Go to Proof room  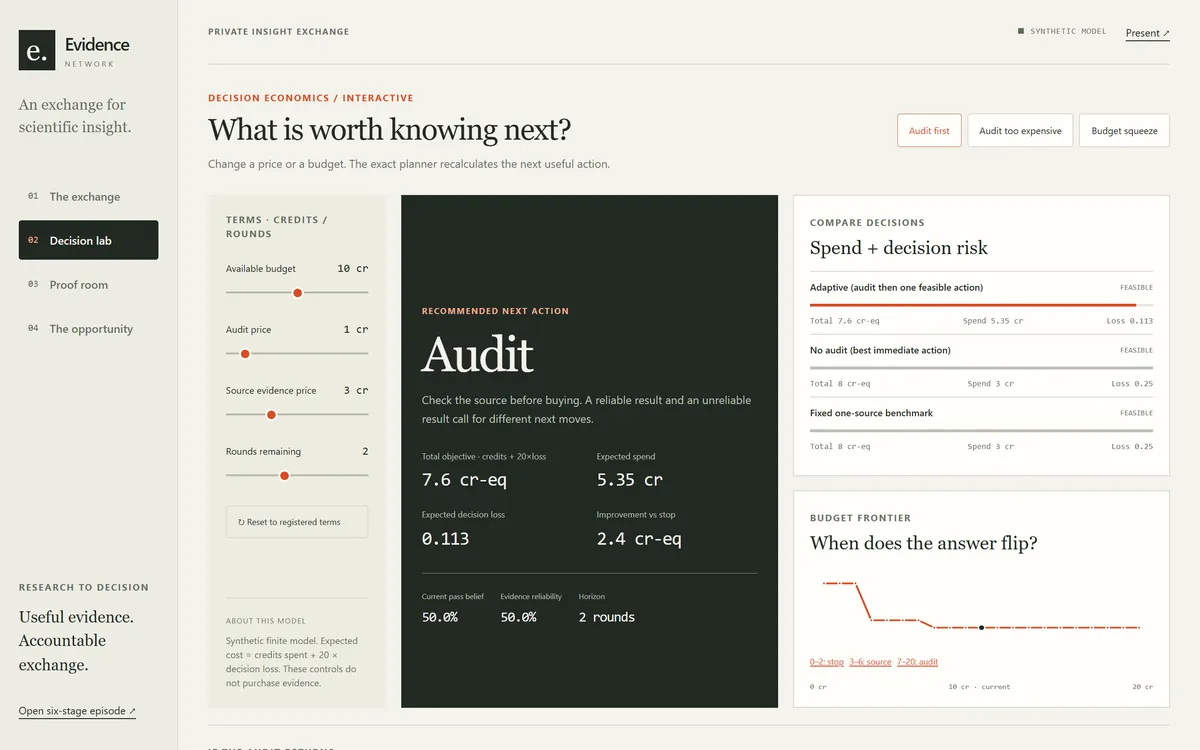click(x=88, y=285)
